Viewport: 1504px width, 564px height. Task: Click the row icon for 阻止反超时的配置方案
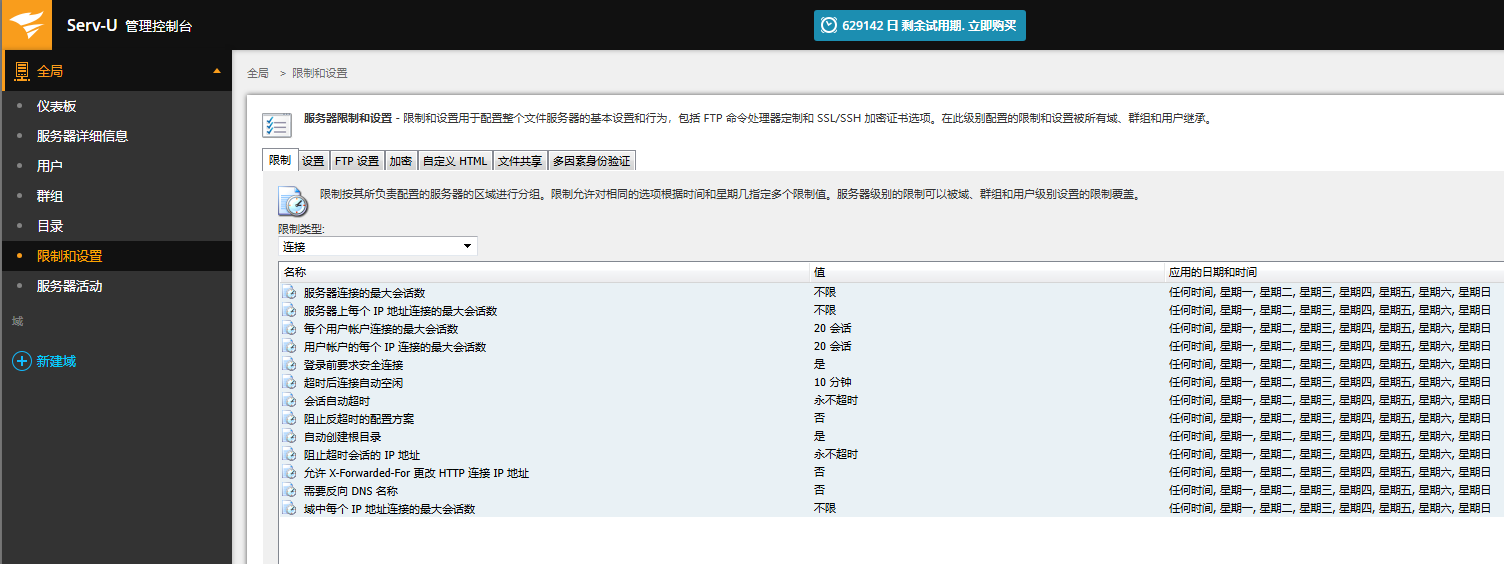pos(289,419)
